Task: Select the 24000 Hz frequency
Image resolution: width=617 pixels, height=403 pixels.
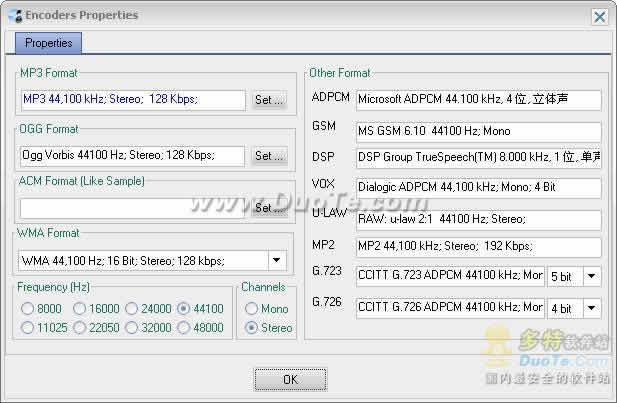Action: 148,309
